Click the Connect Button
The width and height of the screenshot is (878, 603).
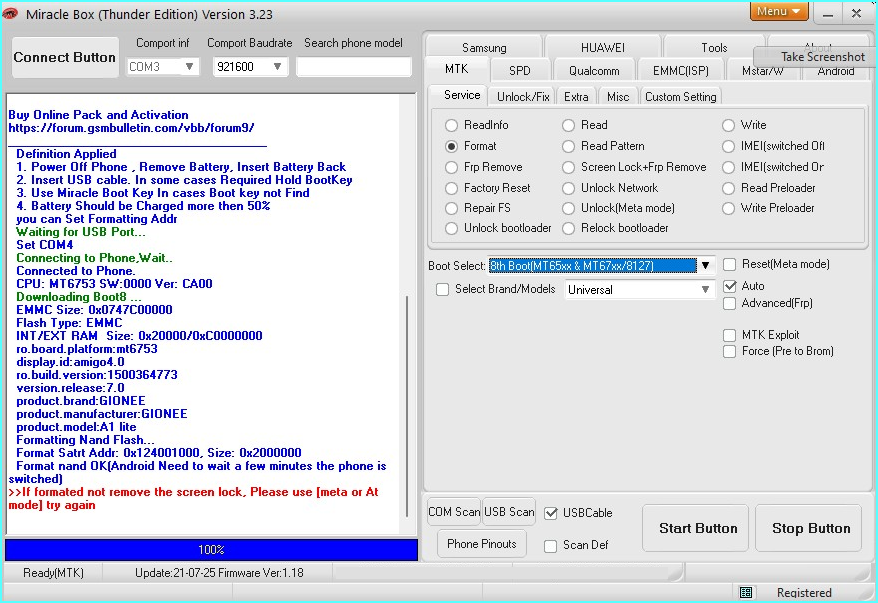65,57
